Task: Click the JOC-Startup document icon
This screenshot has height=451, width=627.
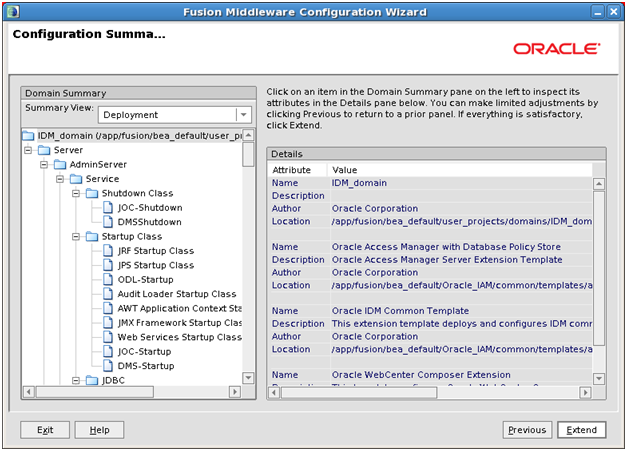Action: click(x=108, y=351)
